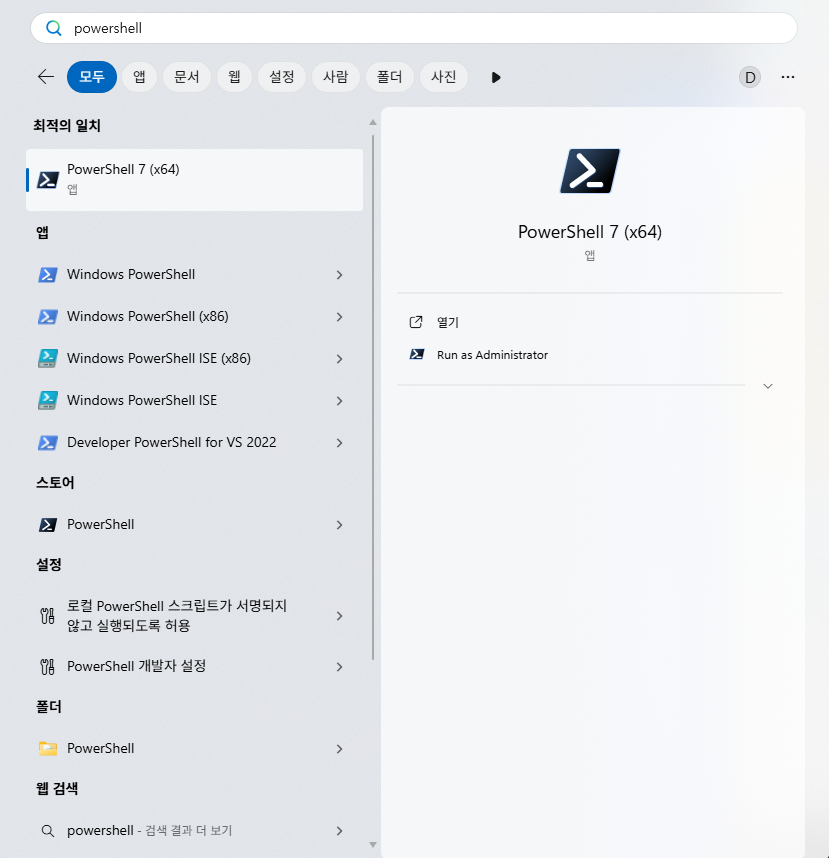The image size is (829, 858).
Task: Expand more actions for PowerShell 7
Action: pyautogui.click(x=767, y=385)
